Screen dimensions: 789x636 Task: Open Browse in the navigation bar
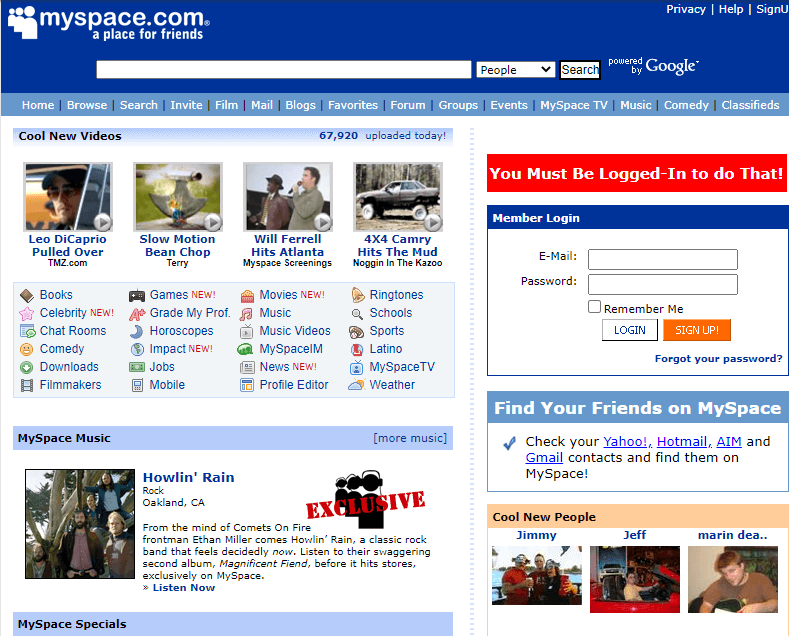click(87, 105)
